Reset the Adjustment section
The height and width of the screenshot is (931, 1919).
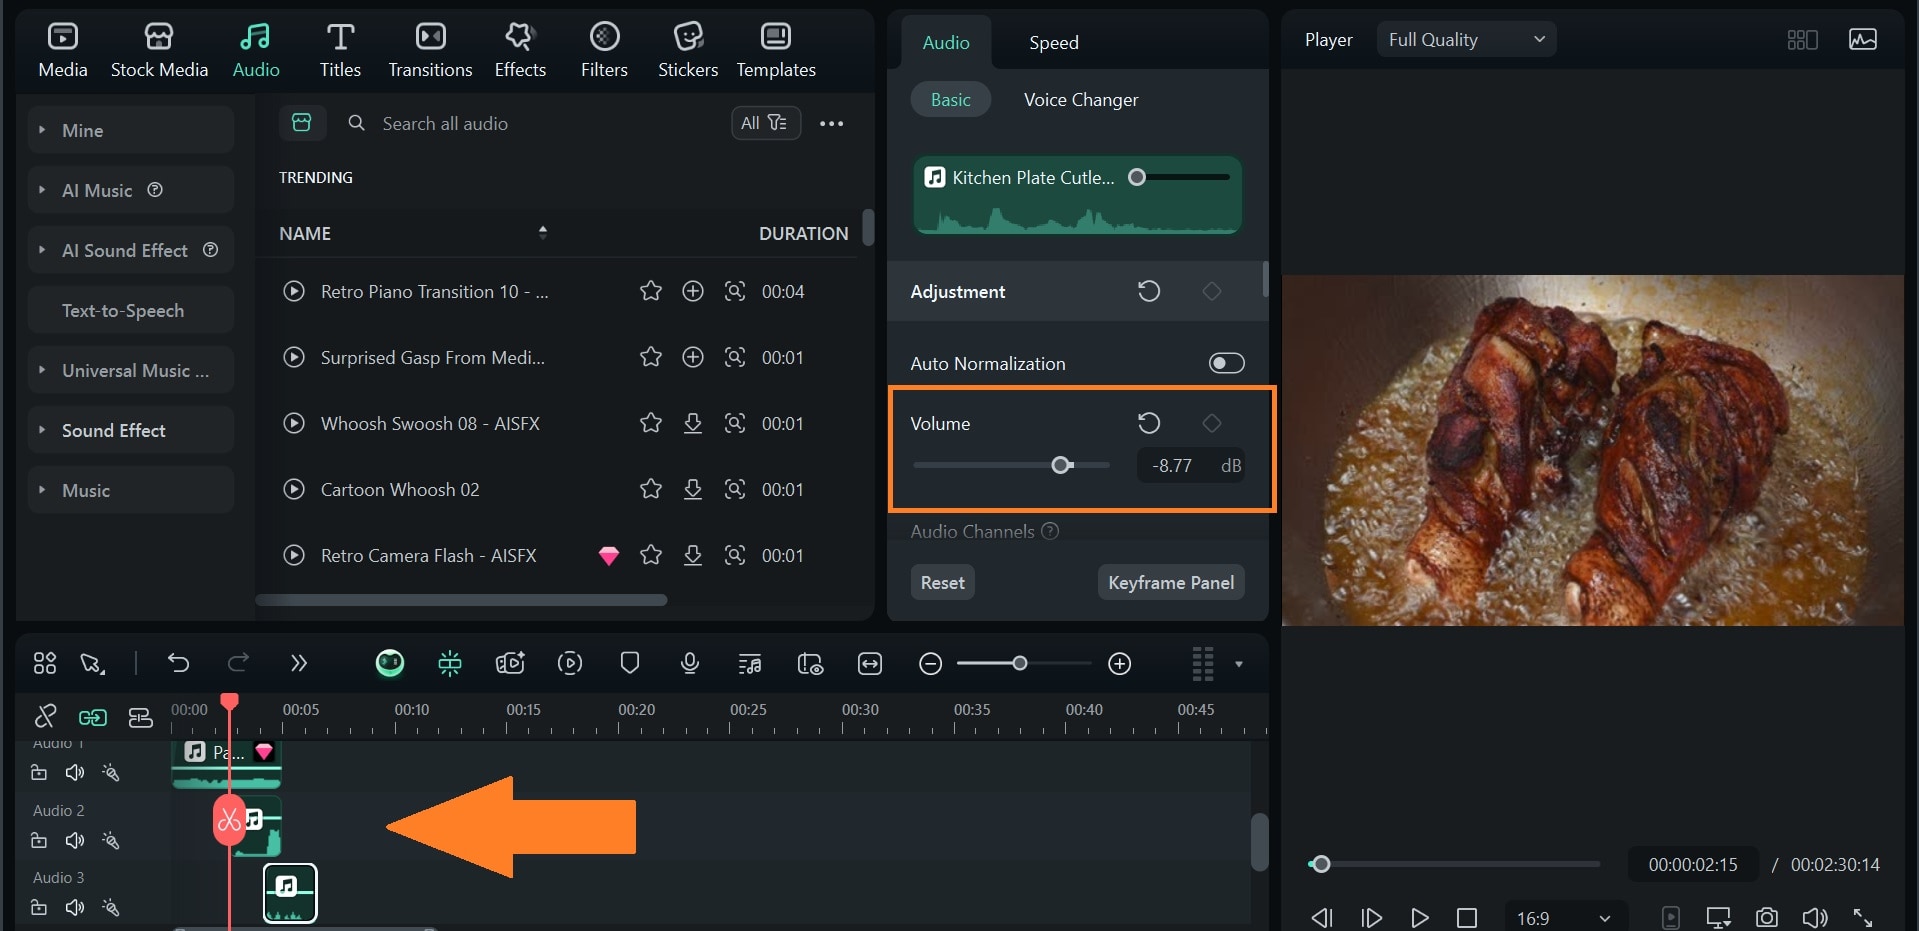(x=1149, y=291)
